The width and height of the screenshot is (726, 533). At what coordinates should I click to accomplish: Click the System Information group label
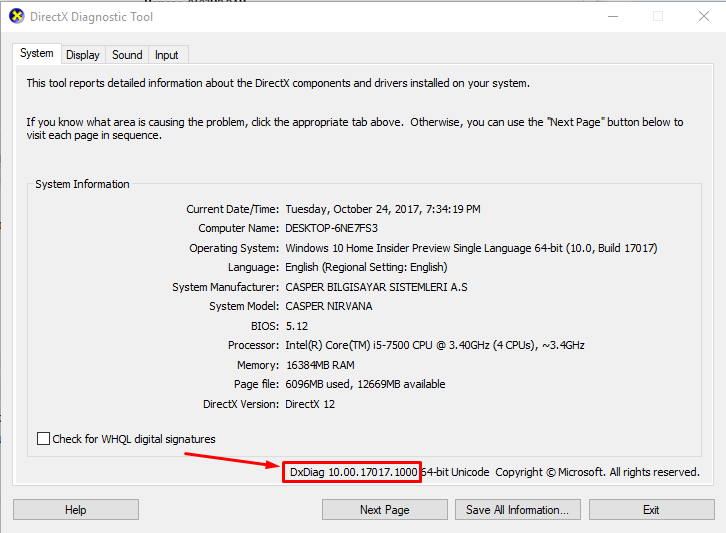82,184
